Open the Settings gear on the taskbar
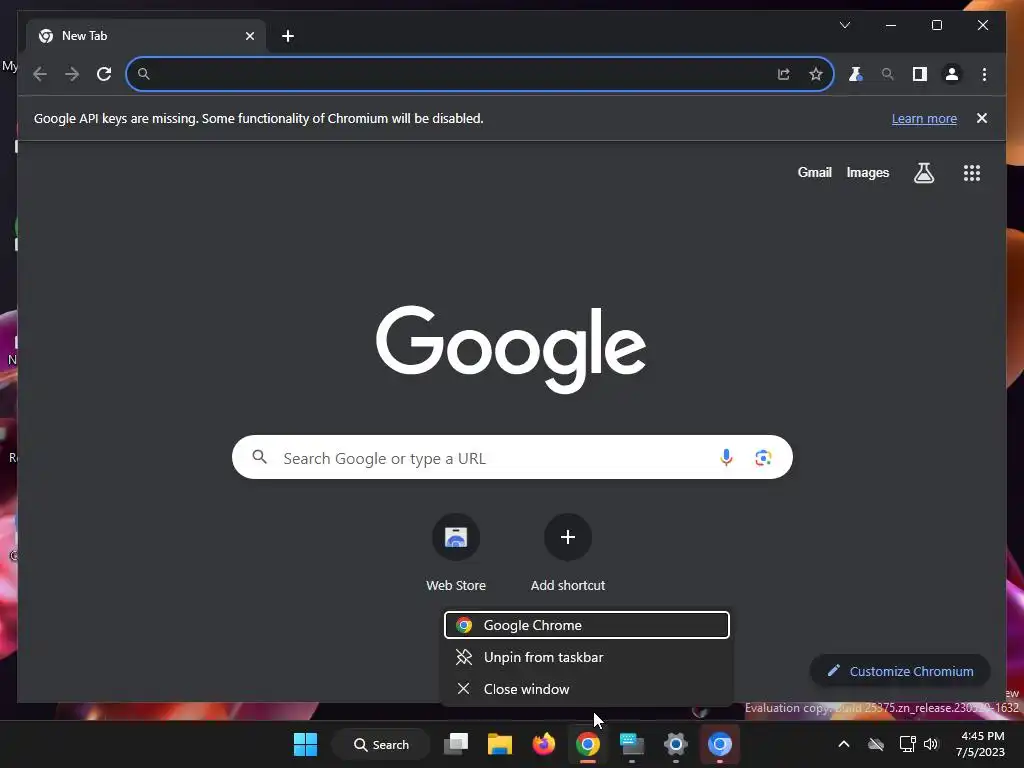This screenshot has width=1024, height=768. coord(676,744)
